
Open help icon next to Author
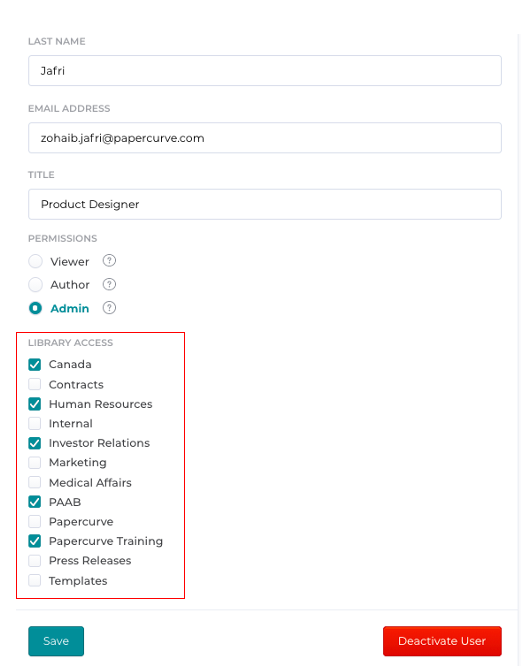point(109,284)
